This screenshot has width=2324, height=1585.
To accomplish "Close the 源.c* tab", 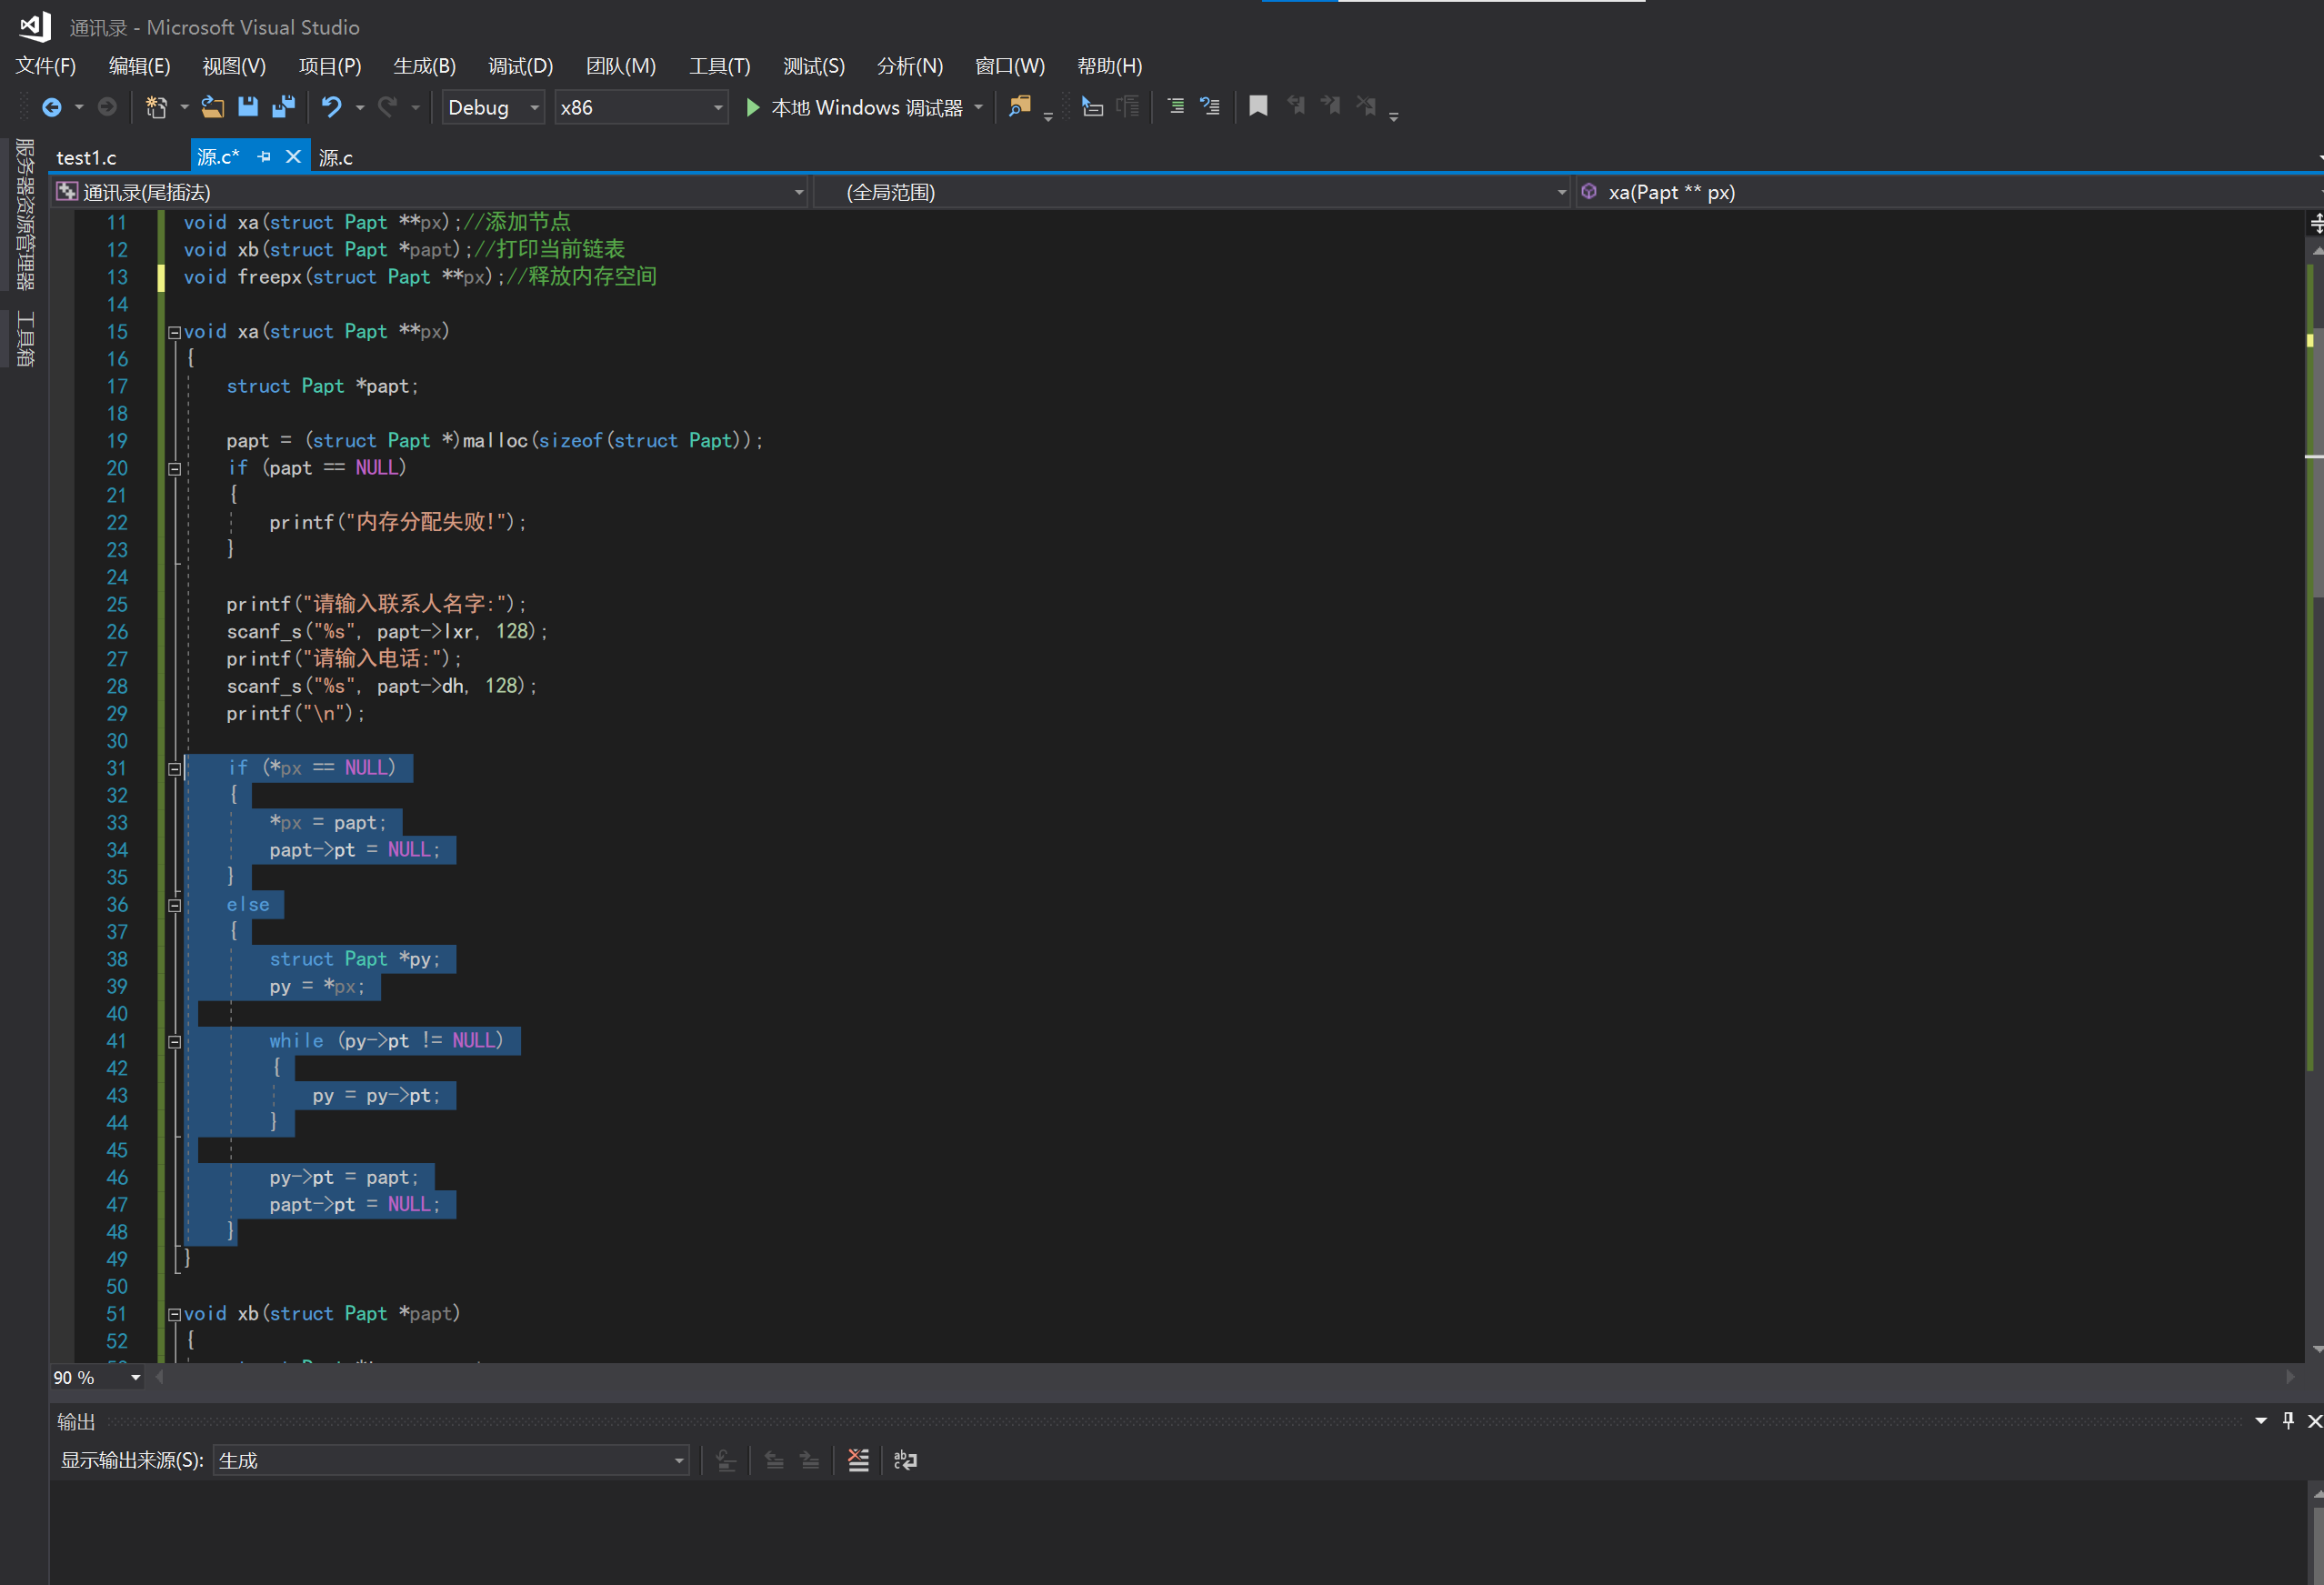I will [x=293, y=157].
